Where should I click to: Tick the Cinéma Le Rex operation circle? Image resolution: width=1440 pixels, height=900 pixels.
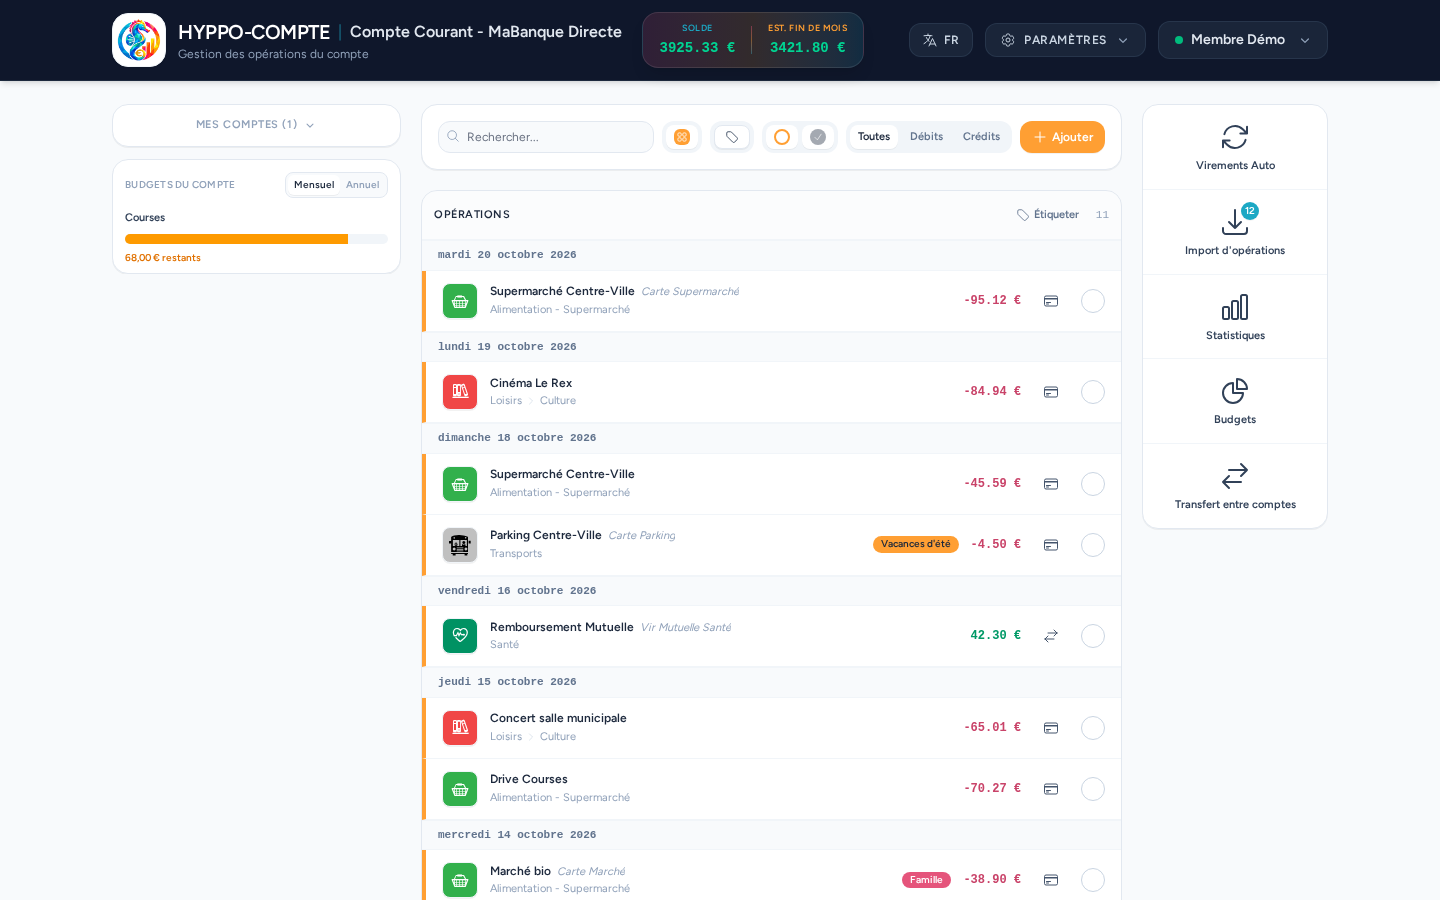(1093, 392)
